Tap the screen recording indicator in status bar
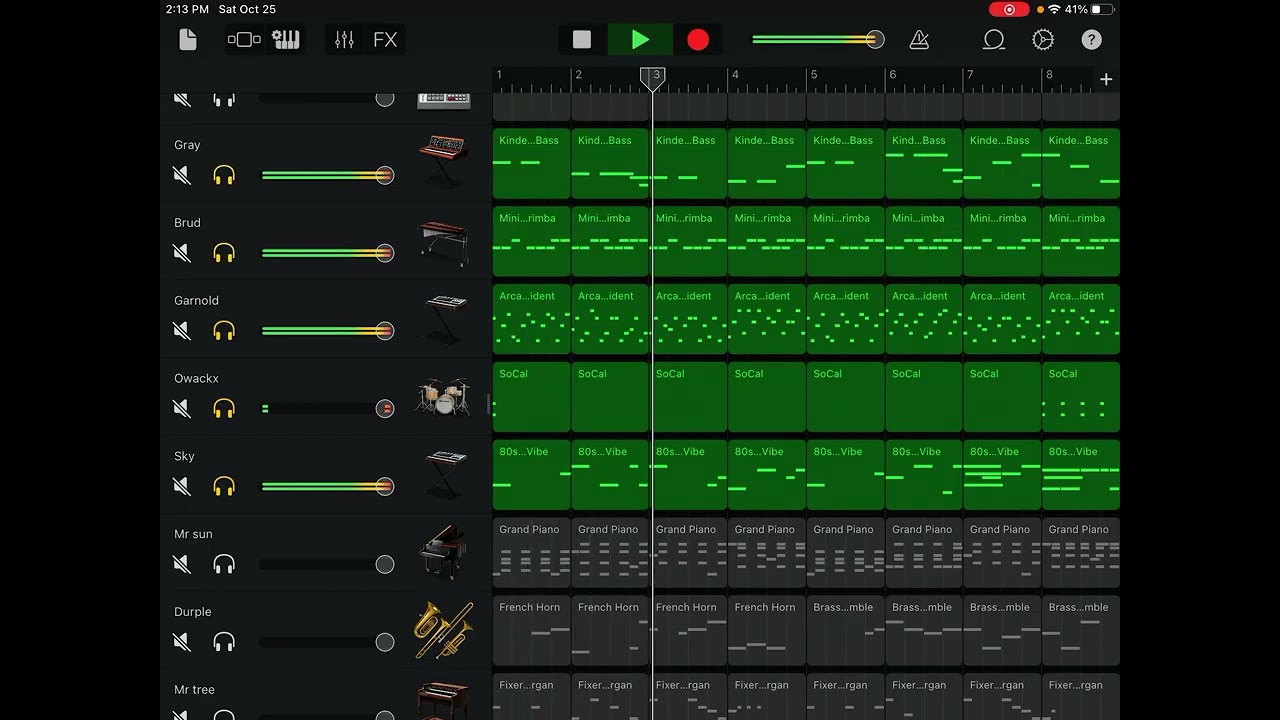1280x720 pixels. coord(1009,9)
